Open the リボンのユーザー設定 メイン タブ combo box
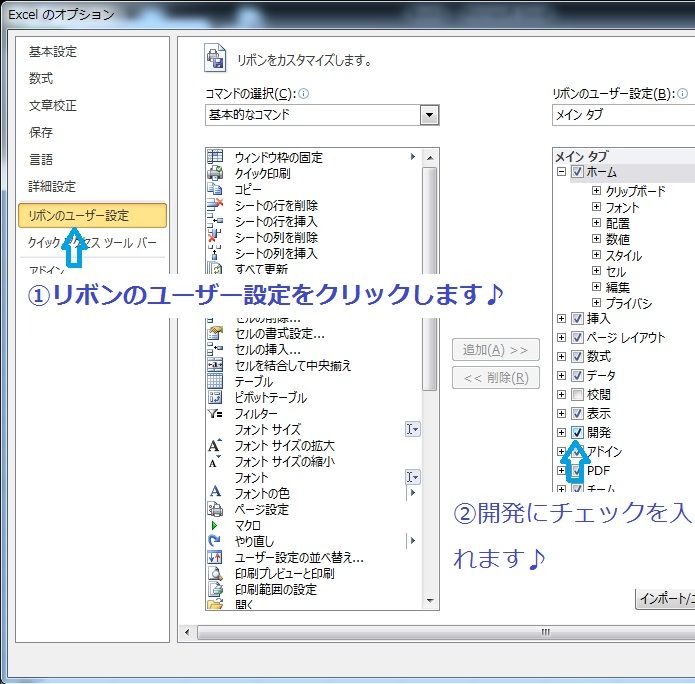The width and height of the screenshot is (695, 684). point(623,115)
